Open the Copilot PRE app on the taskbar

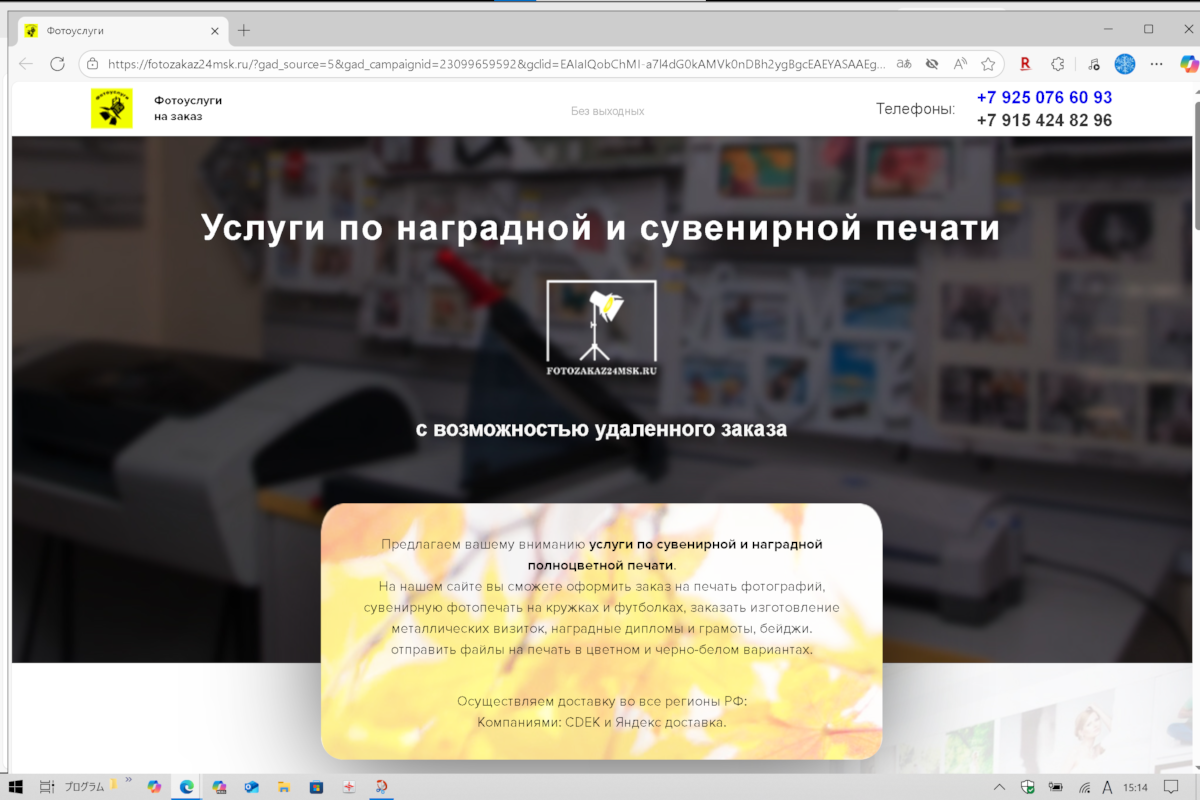click(x=219, y=787)
